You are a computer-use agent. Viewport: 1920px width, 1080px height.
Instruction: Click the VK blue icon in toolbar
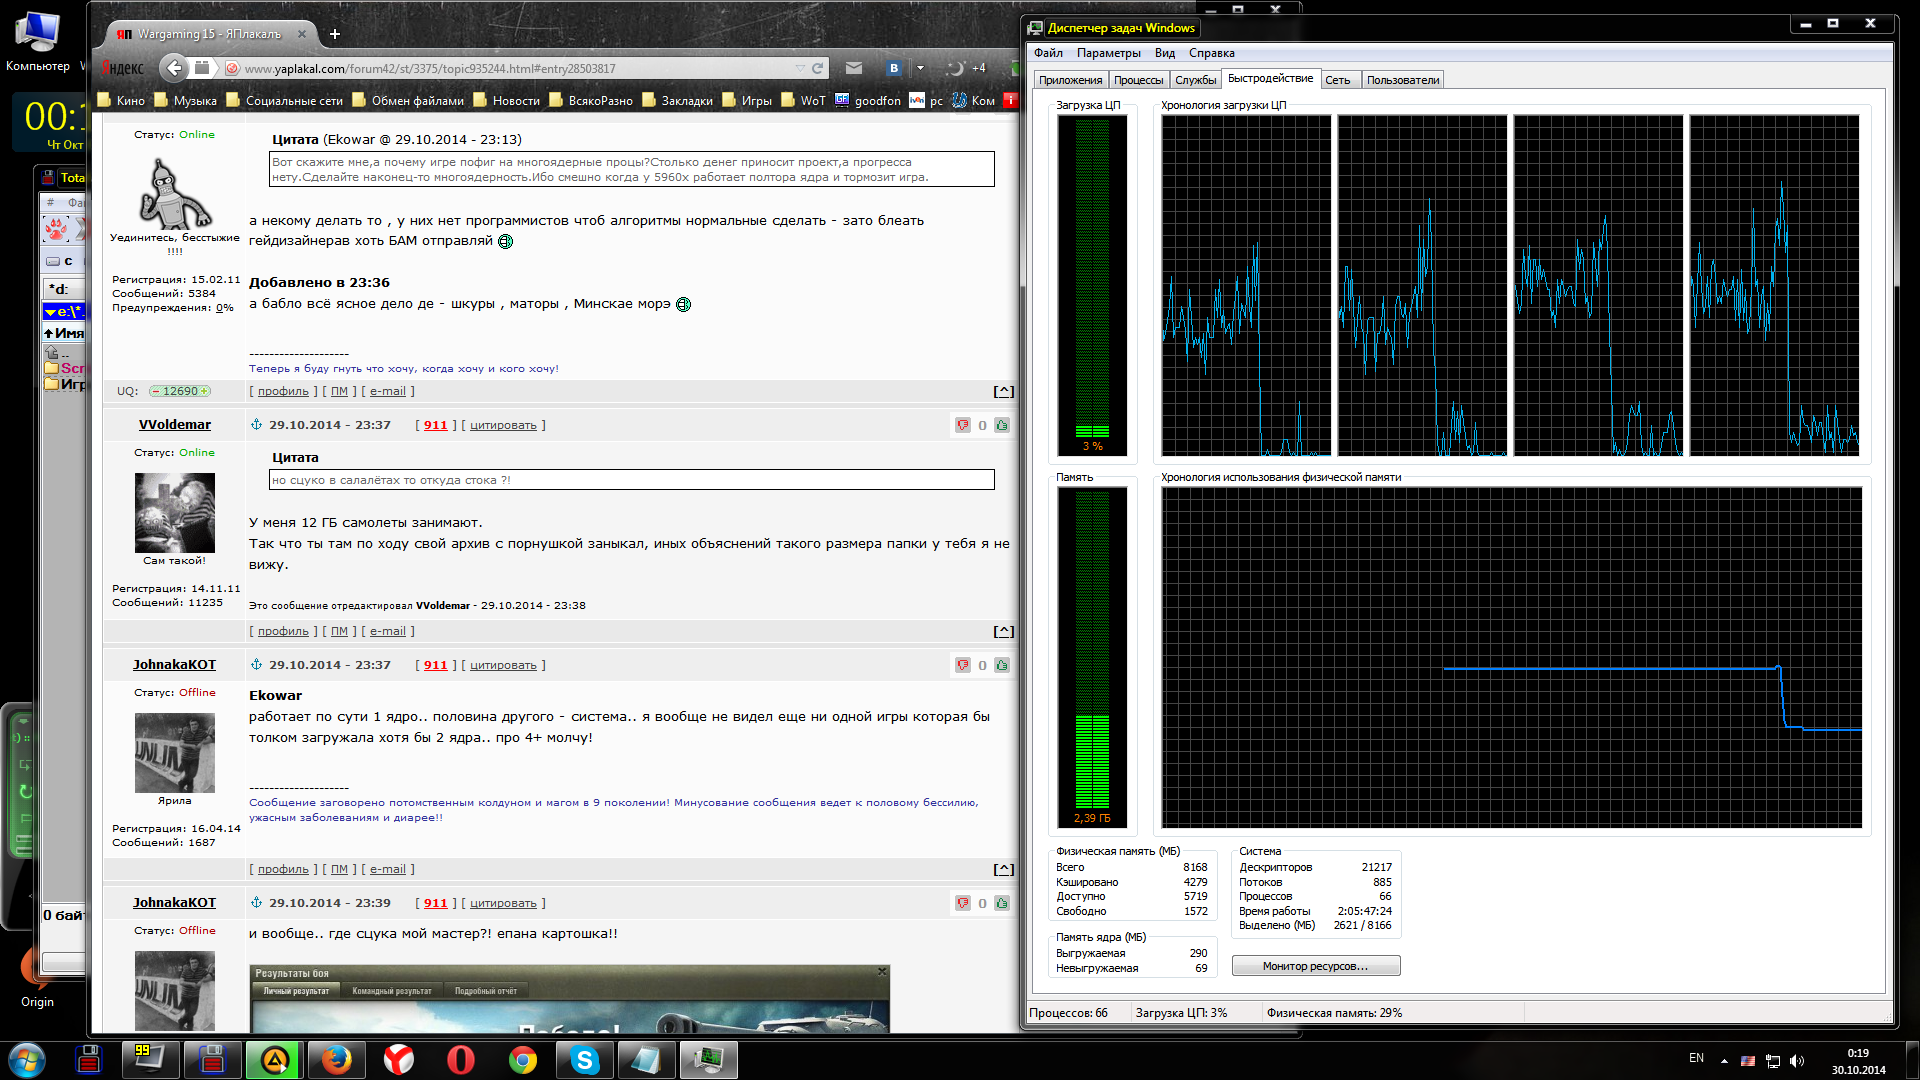(894, 68)
